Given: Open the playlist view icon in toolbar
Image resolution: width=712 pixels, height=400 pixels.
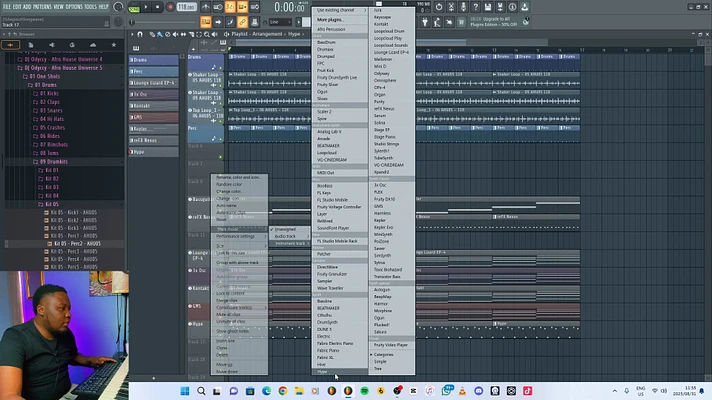Looking at the screenshot, I should coord(206,22).
